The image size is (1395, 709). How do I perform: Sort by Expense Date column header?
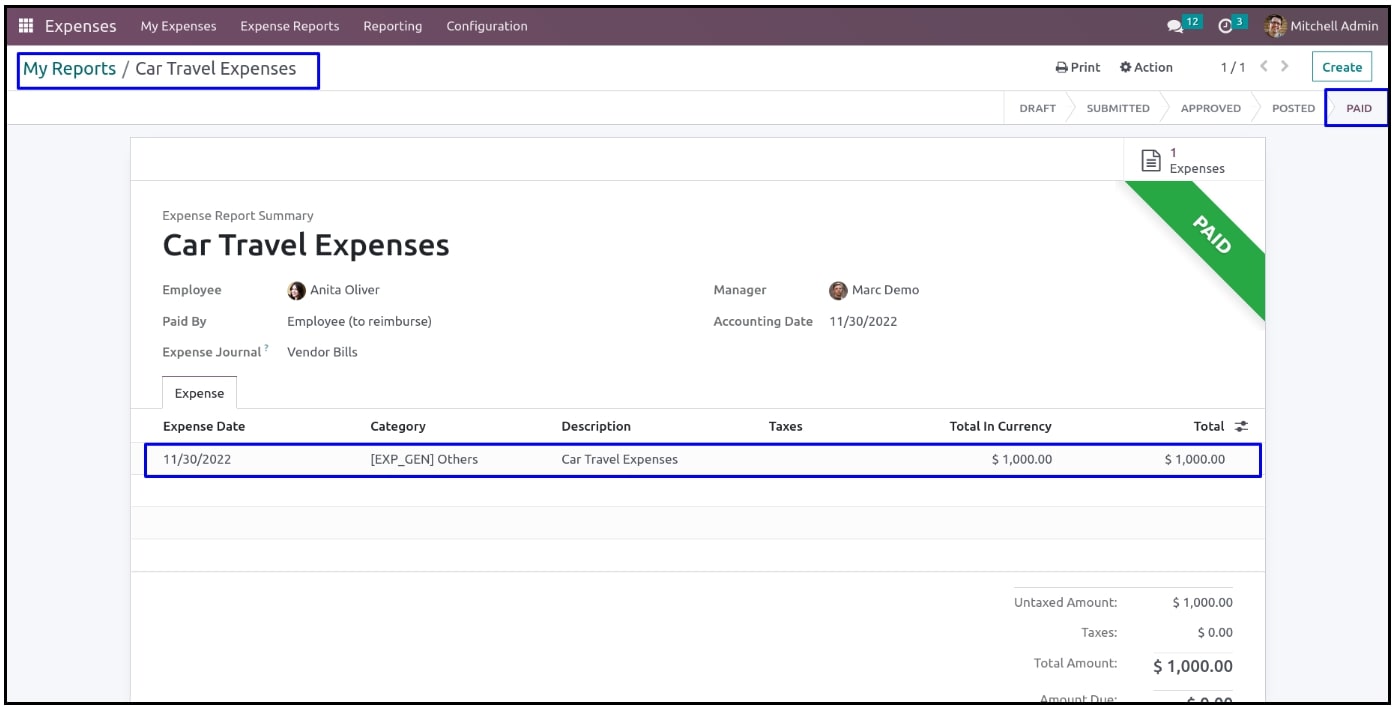point(204,426)
